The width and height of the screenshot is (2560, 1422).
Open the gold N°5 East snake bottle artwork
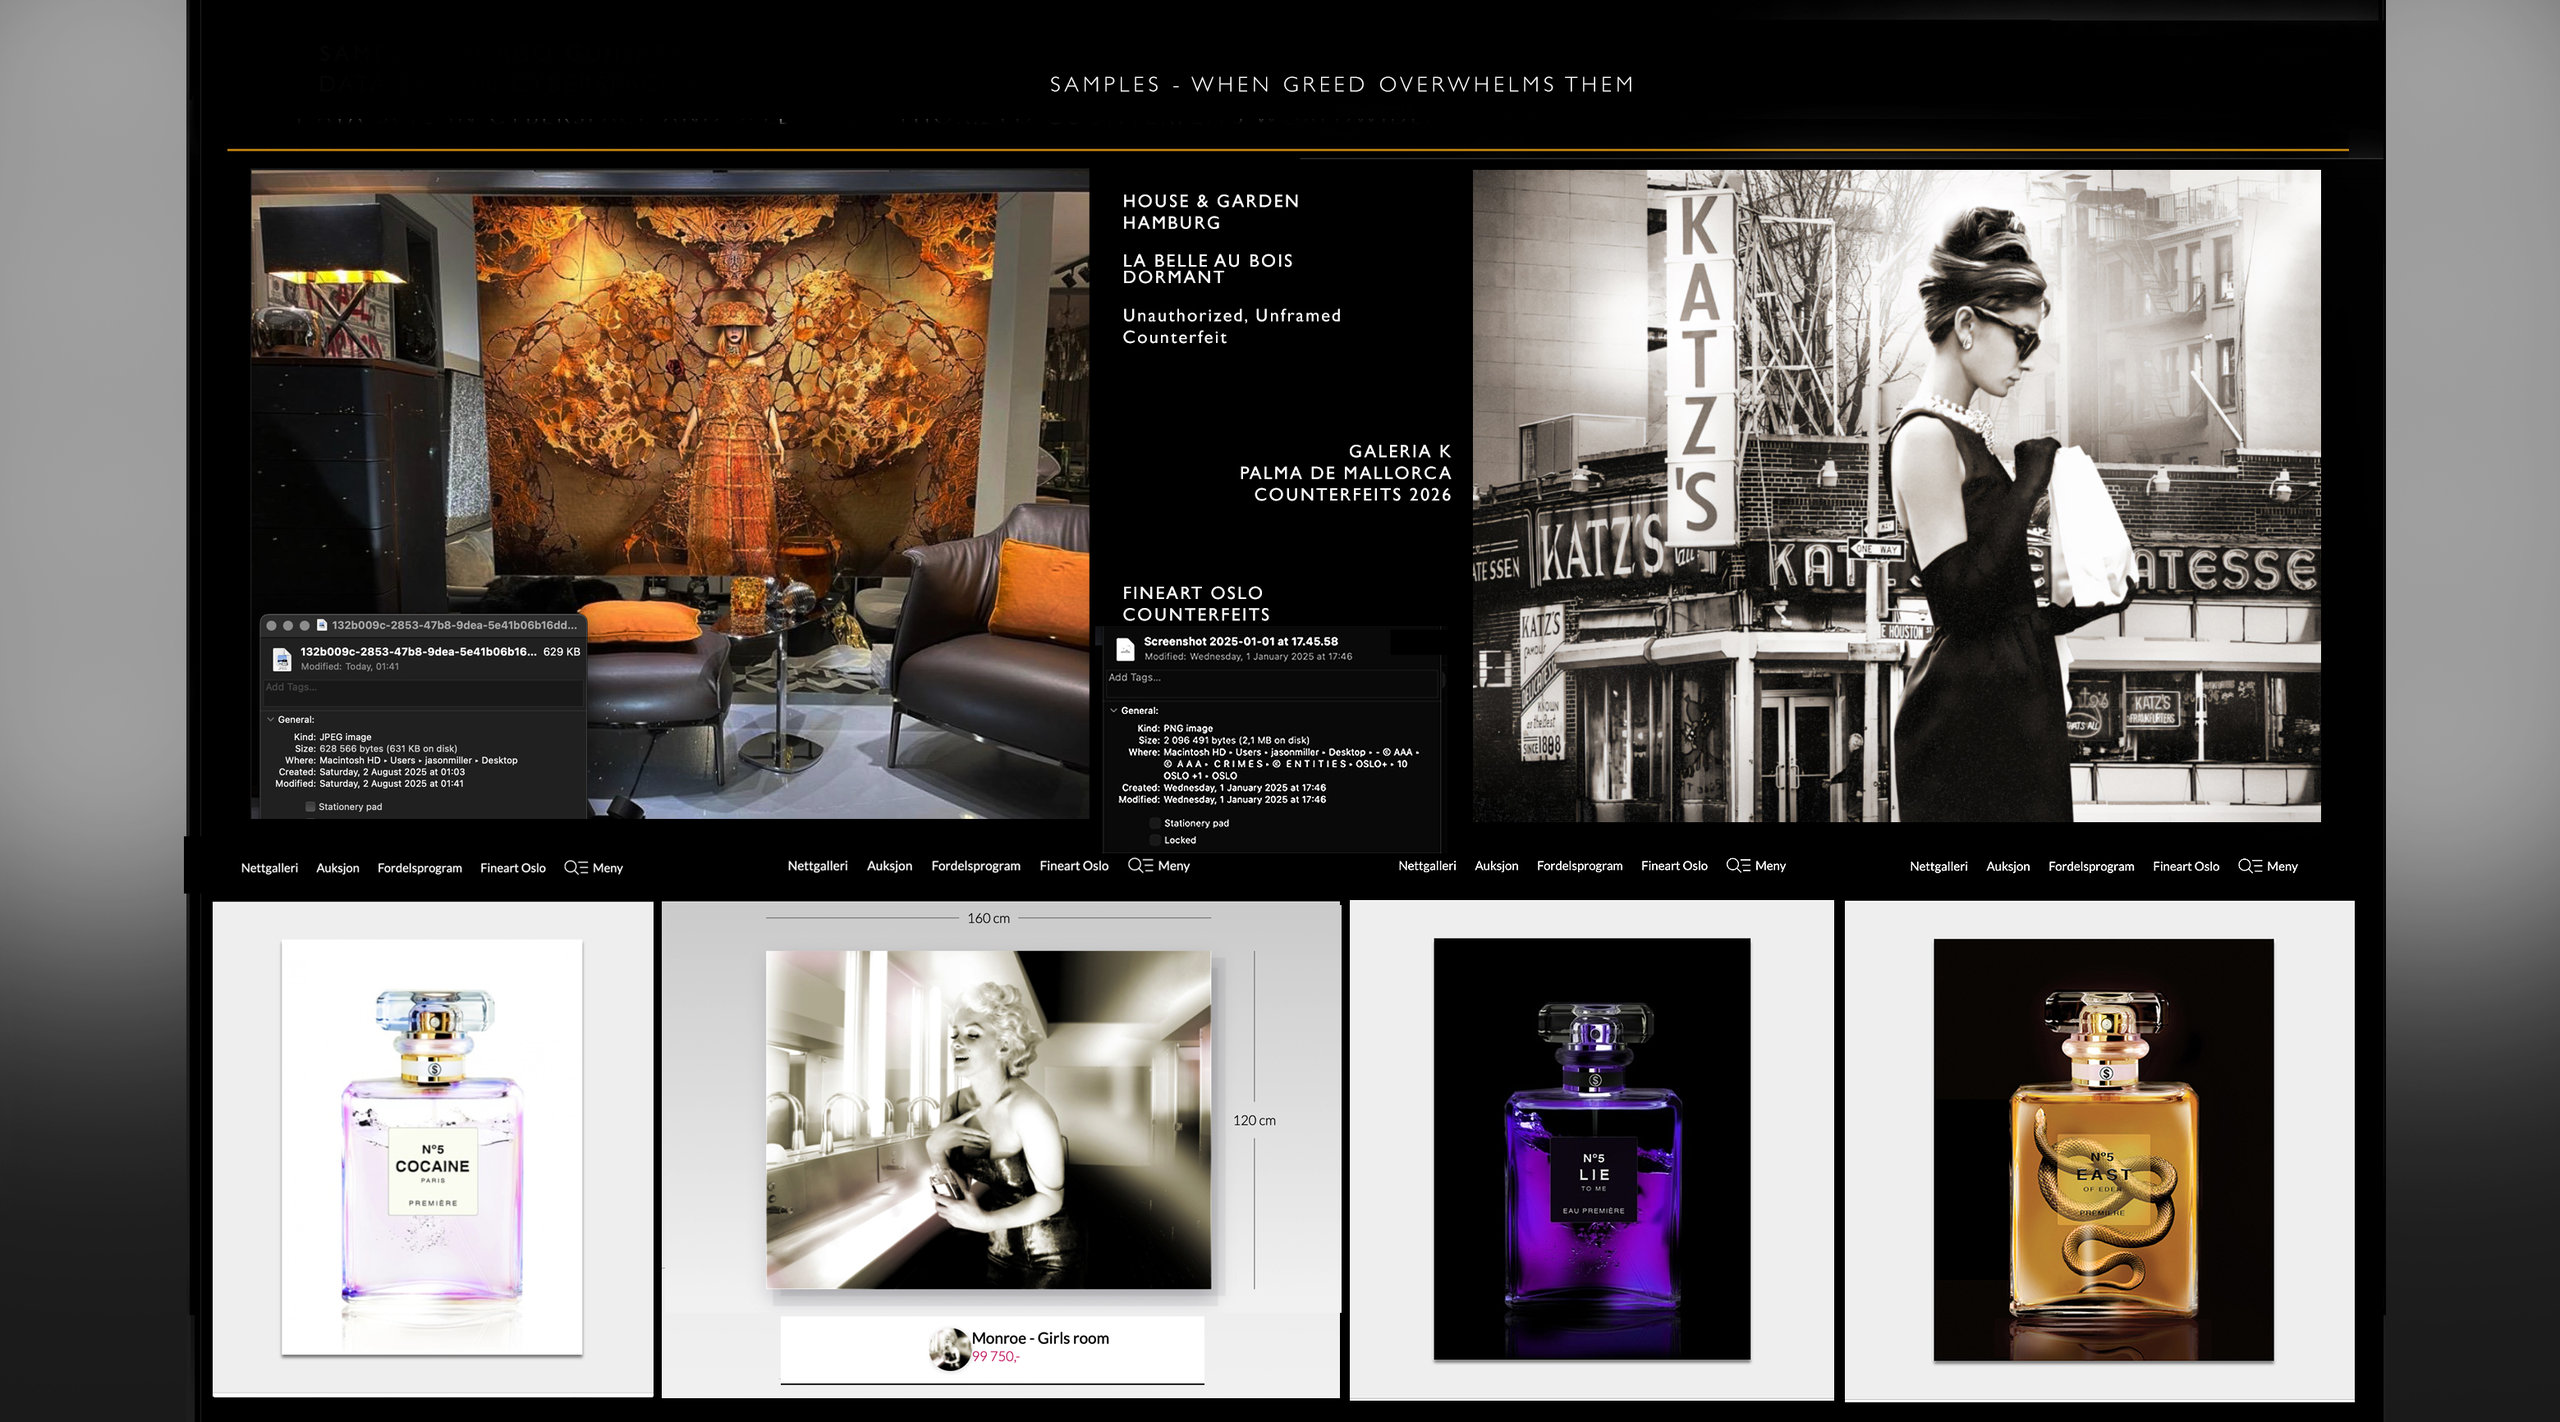(x=2103, y=1150)
